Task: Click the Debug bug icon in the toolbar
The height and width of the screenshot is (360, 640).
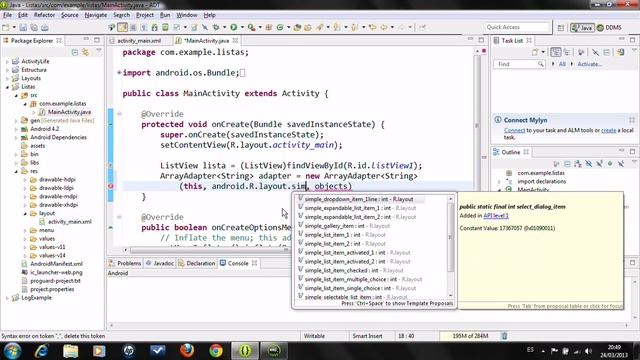Action: point(216,27)
